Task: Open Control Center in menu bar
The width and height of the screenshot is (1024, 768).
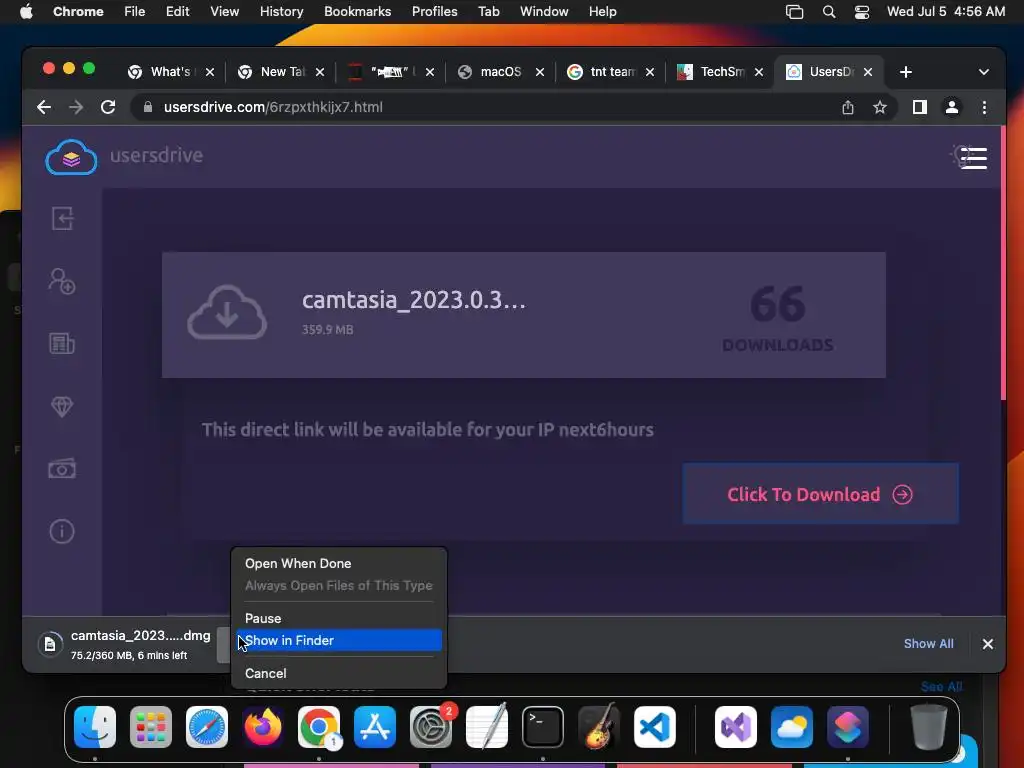Action: pos(862,12)
